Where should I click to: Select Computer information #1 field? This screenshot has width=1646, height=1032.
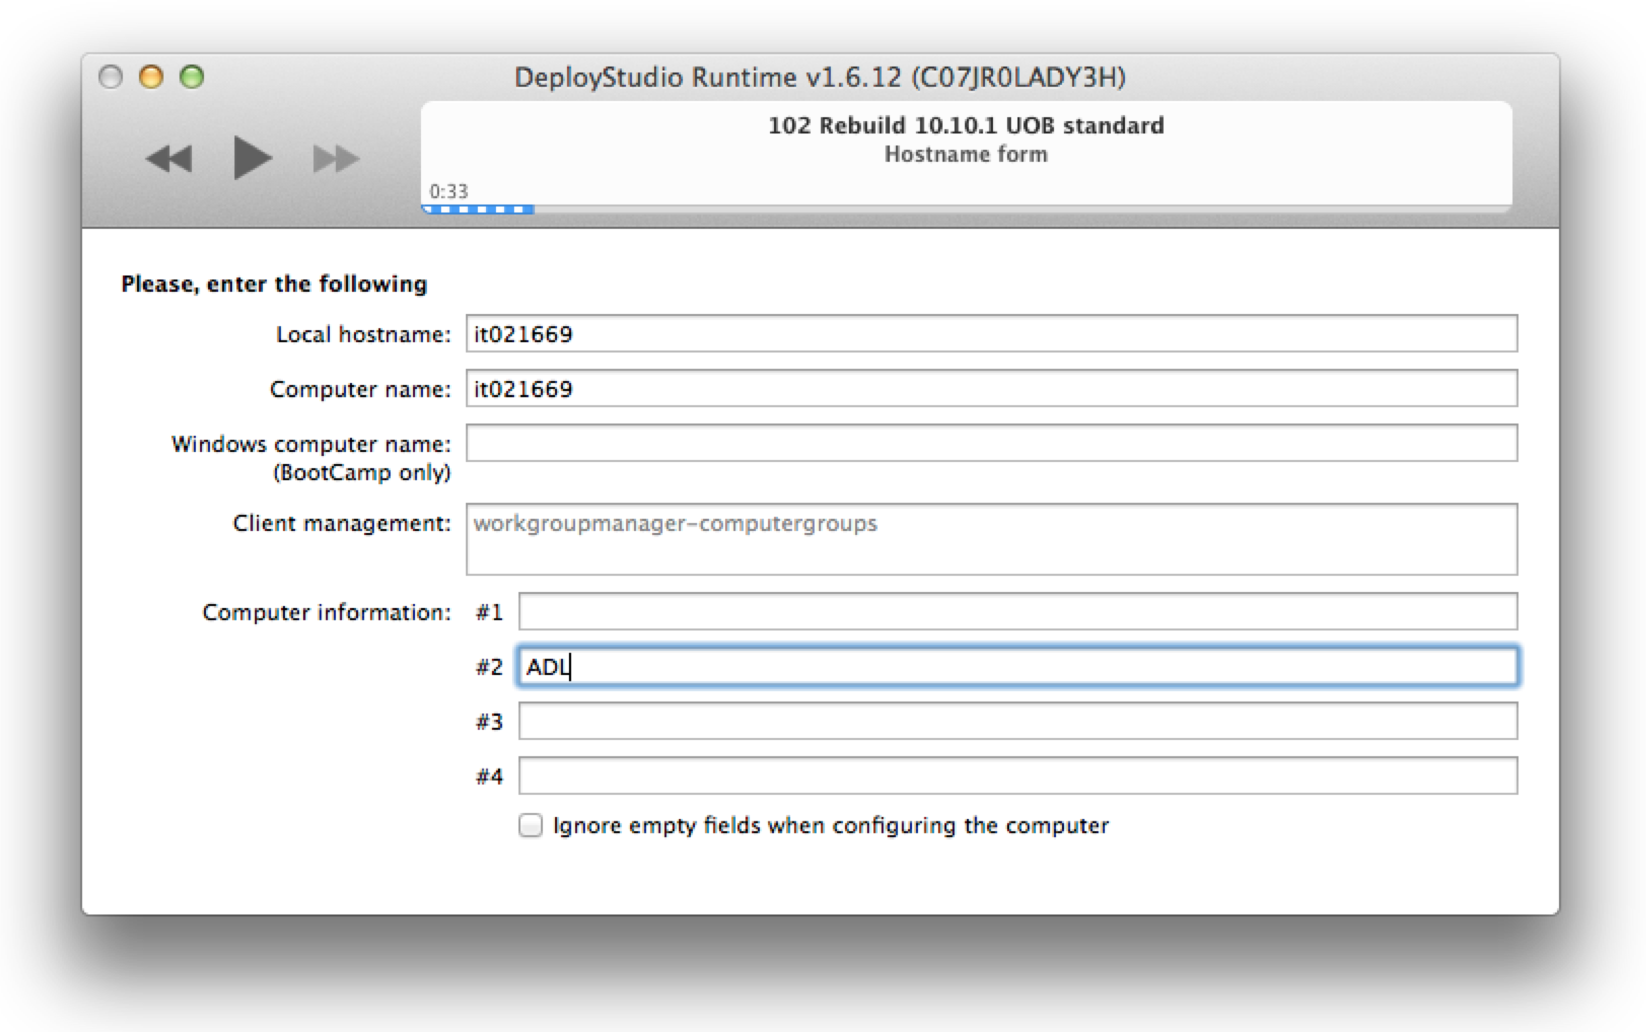tap(1018, 611)
